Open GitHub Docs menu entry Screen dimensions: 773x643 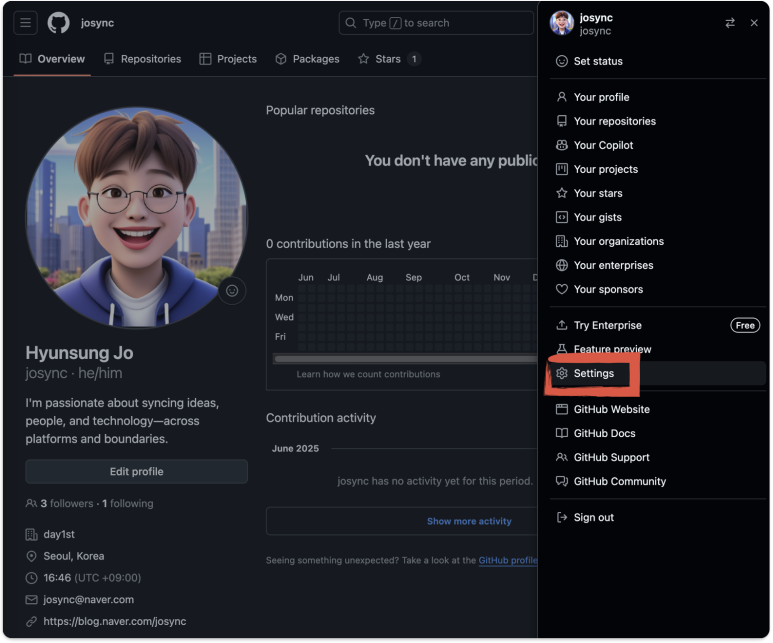click(x=658, y=433)
